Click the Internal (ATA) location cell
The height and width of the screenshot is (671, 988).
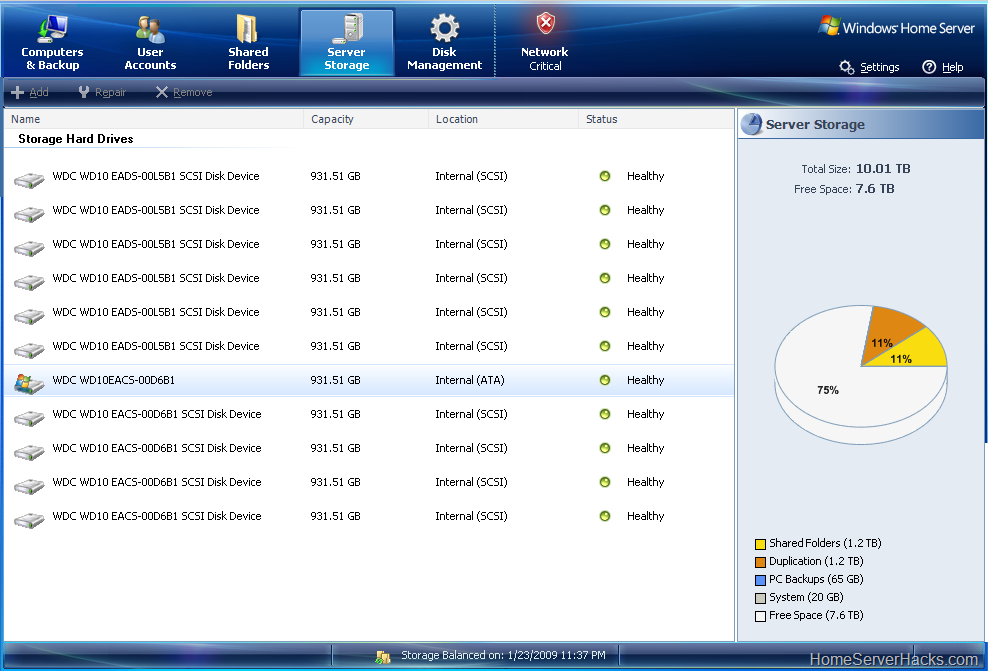(470, 380)
